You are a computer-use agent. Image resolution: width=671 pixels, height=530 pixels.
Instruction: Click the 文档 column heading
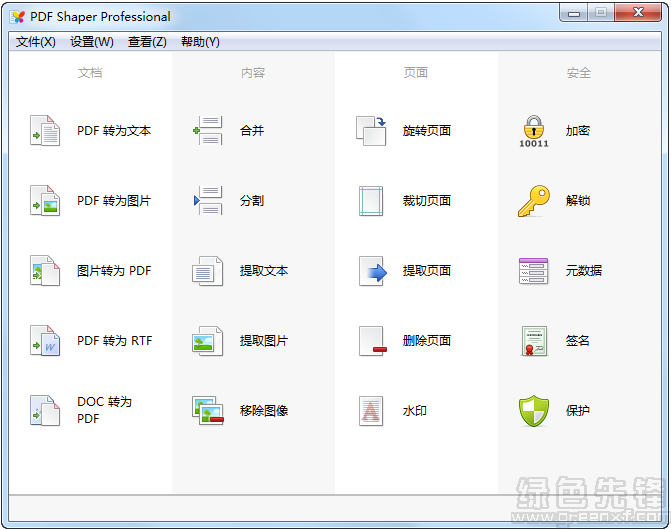pyautogui.click(x=90, y=73)
